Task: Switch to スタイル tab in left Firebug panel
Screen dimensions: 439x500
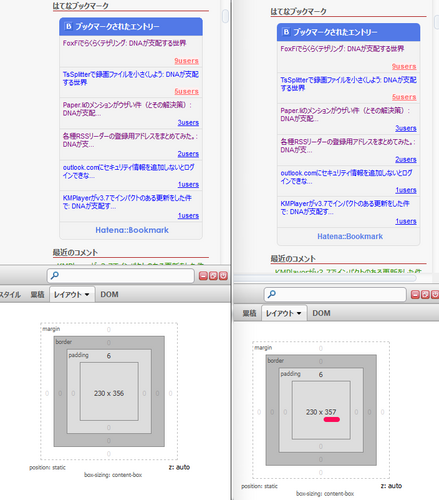Action: click(10, 295)
